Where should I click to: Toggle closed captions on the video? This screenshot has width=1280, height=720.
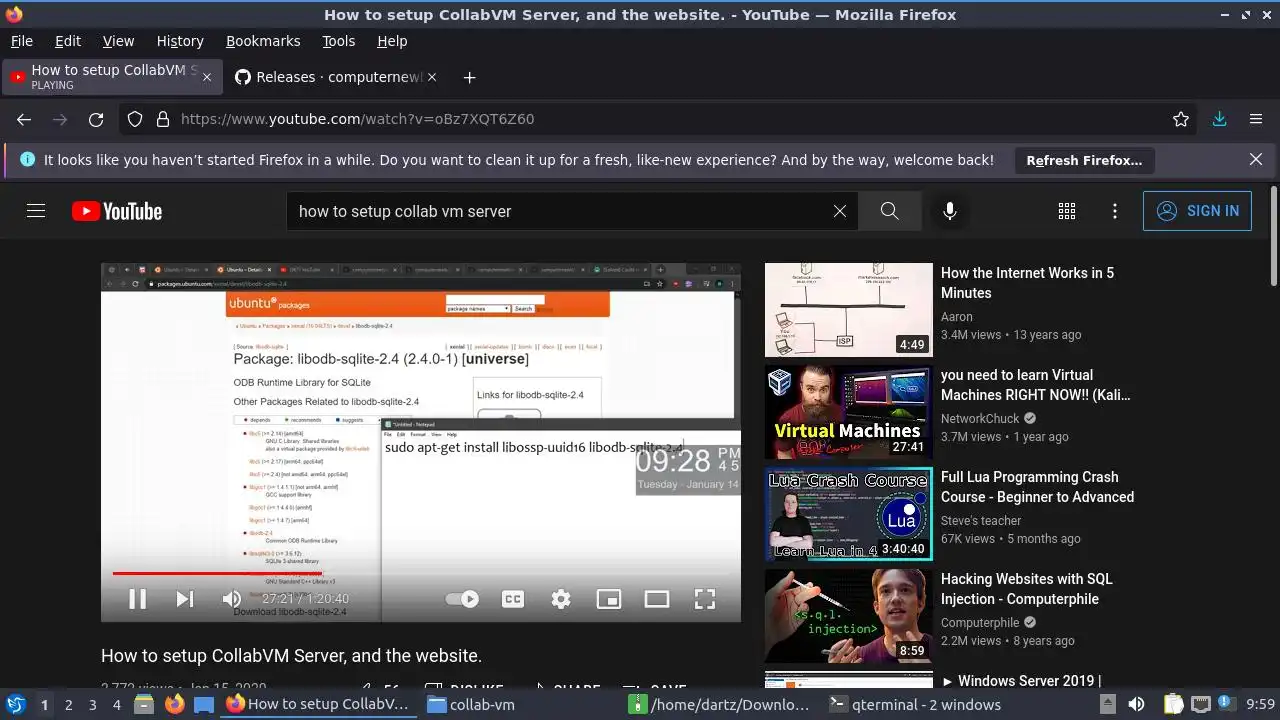click(x=513, y=599)
